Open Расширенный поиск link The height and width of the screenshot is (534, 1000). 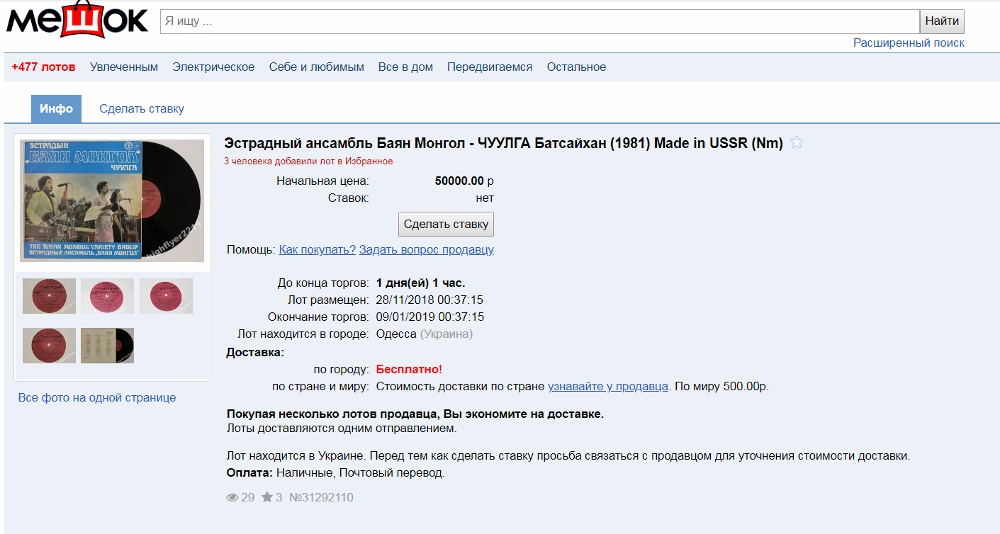pyautogui.click(x=908, y=43)
